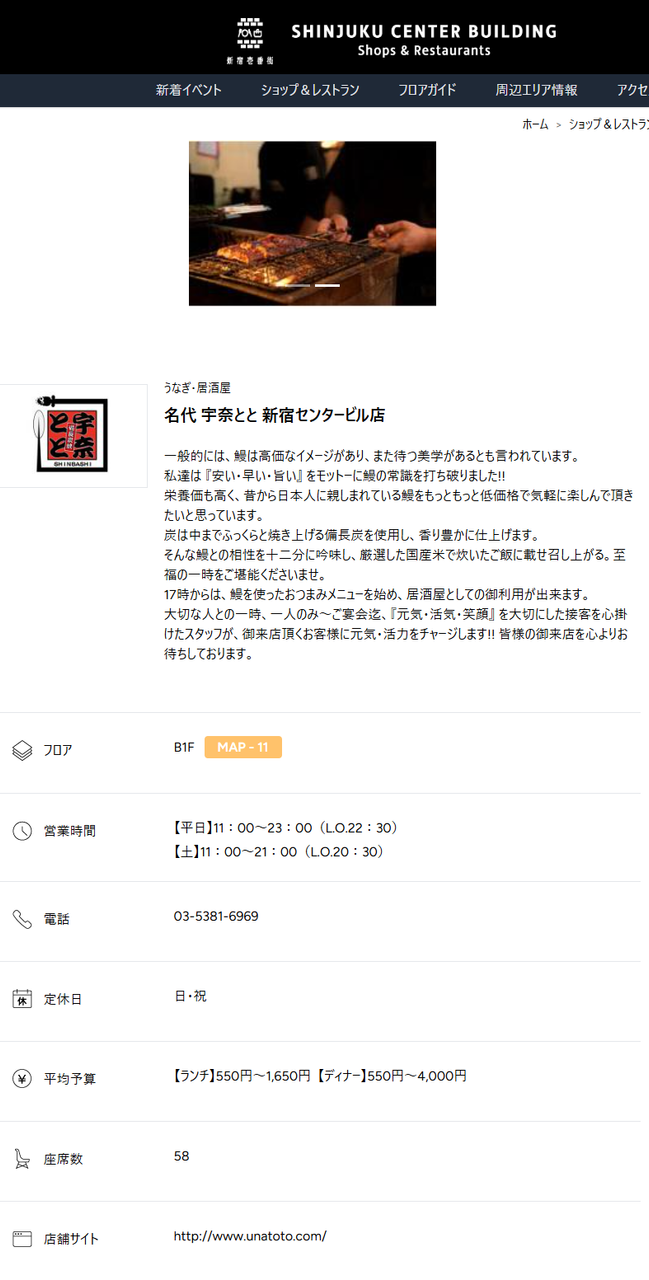The height and width of the screenshot is (1280, 649).
Task: Open the フロアガイド nav item
Action: coord(427,90)
